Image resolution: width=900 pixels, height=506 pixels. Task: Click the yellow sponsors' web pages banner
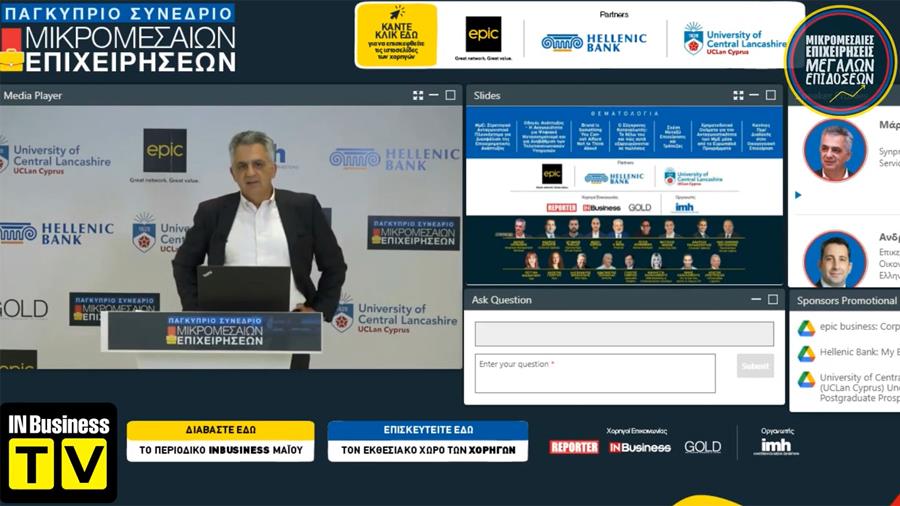tap(396, 36)
